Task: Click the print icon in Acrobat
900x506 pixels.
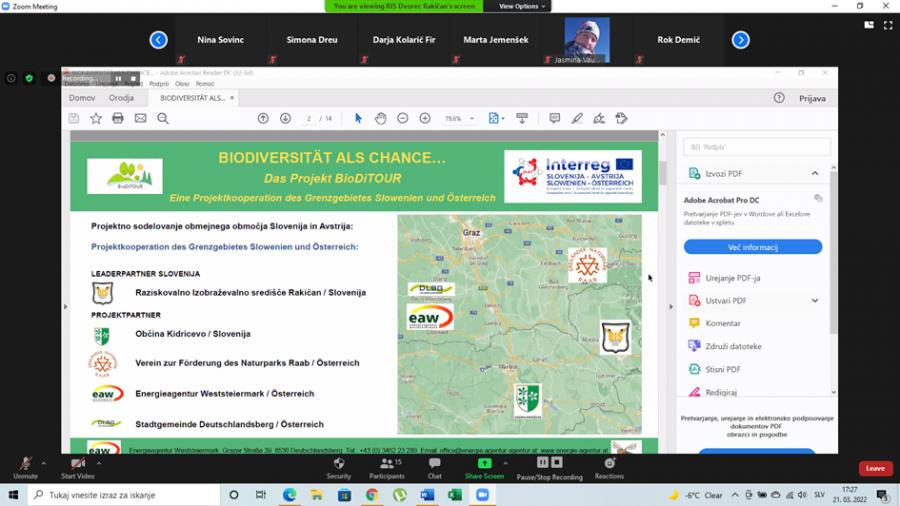Action: (118, 118)
